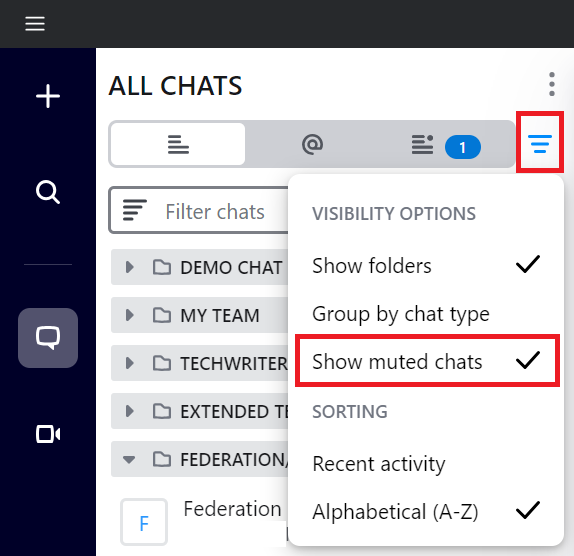Select the chat bubble icon in sidebar
The width and height of the screenshot is (574, 556).
(48, 337)
